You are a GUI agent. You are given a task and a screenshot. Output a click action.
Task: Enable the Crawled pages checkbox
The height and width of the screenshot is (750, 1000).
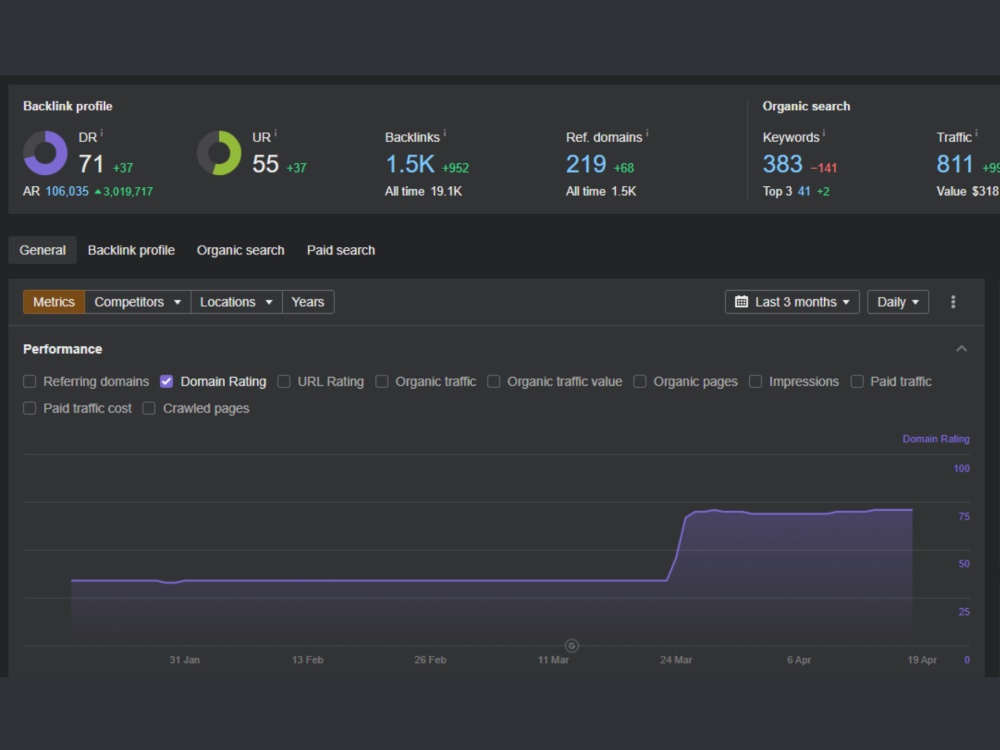pyautogui.click(x=149, y=408)
